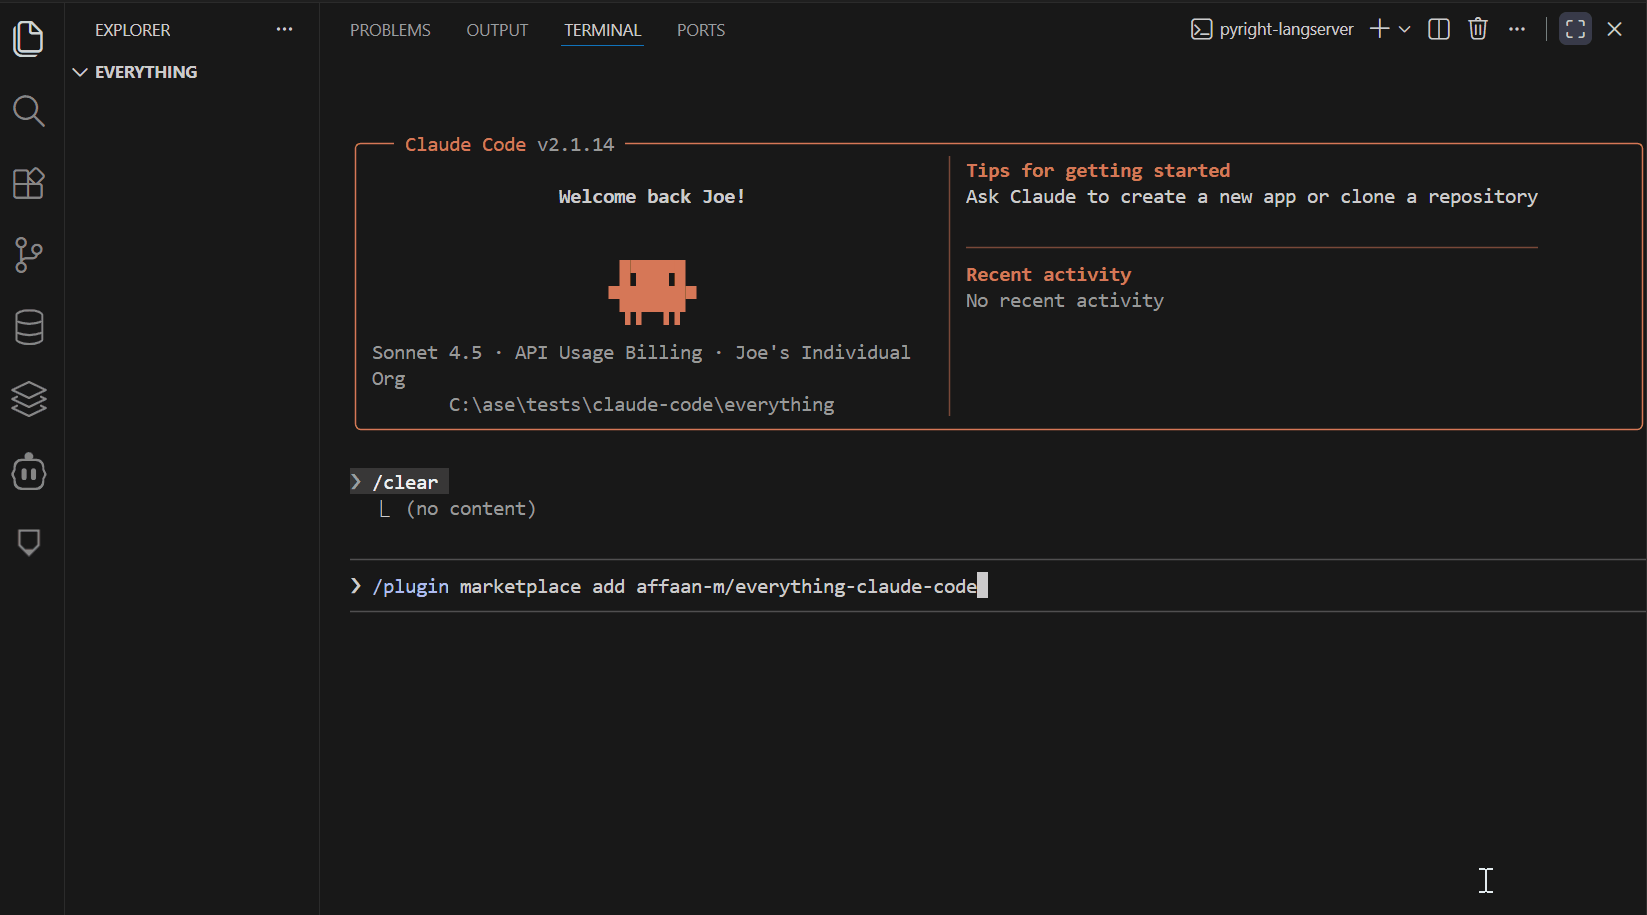Click the 'No recent activity' text
The height and width of the screenshot is (915, 1647).
pyautogui.click(x=1065, y=301)
